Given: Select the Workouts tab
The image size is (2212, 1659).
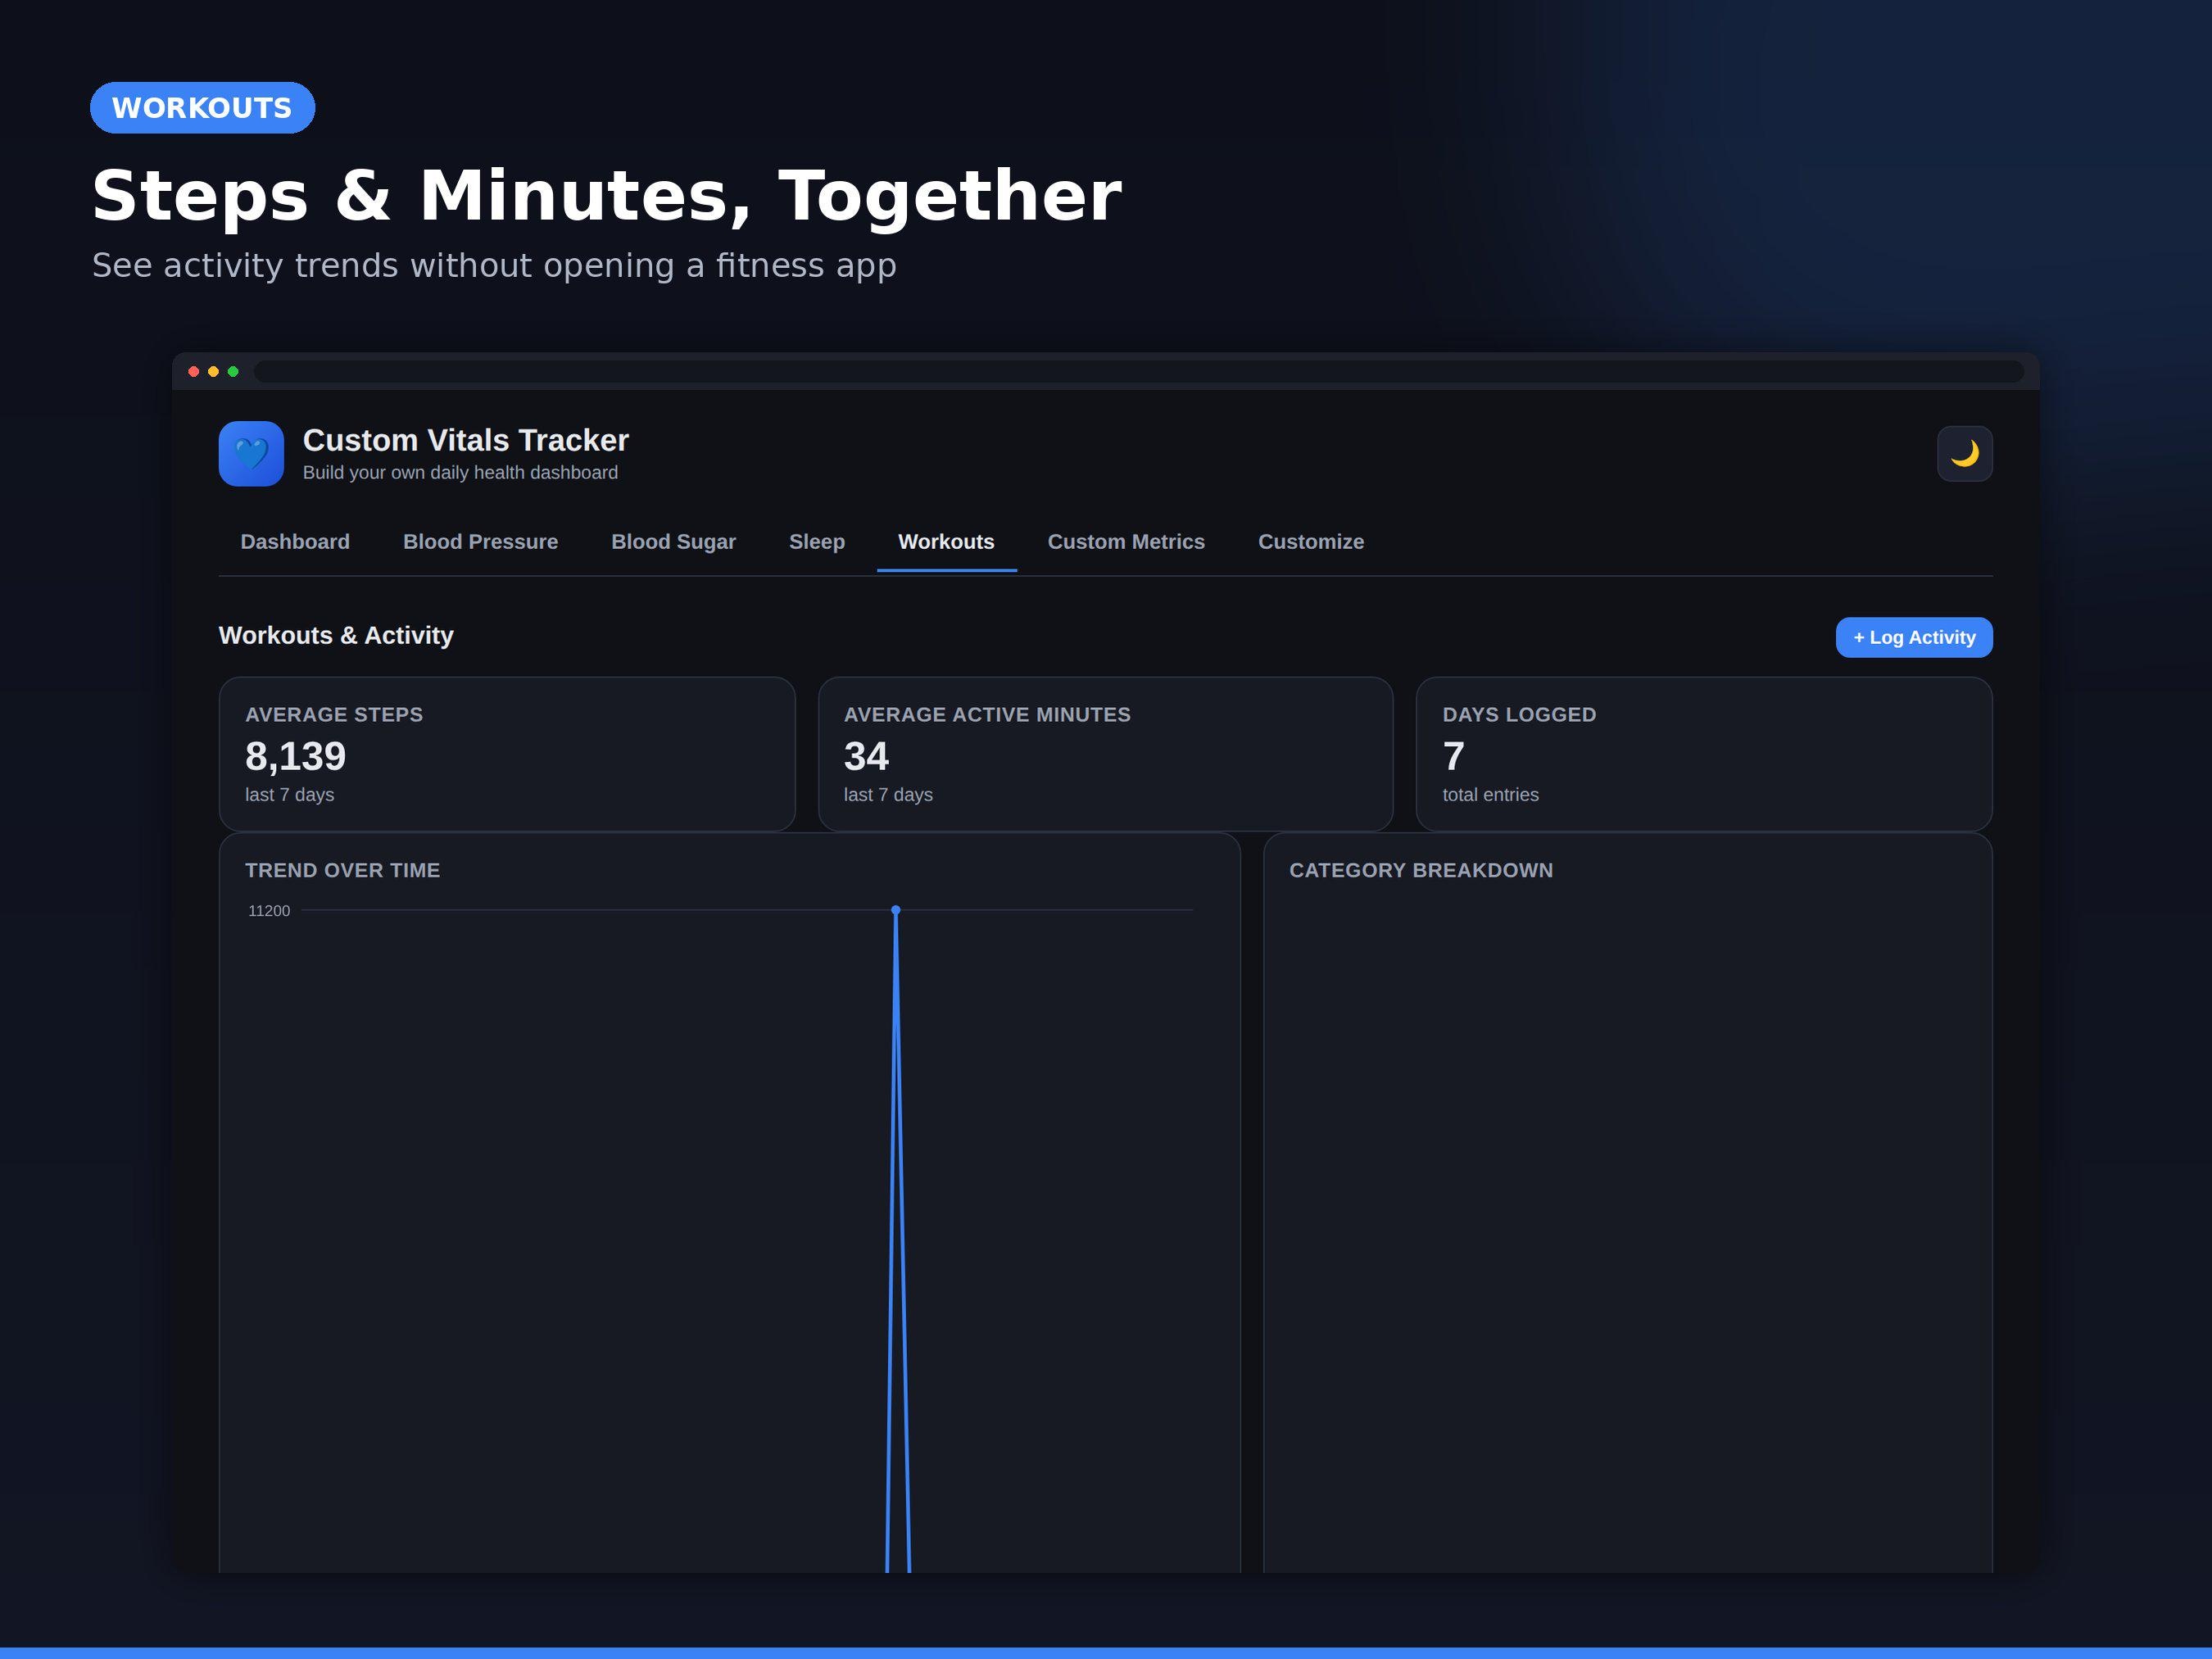Looking at the screenshot, I should [946, 542].
